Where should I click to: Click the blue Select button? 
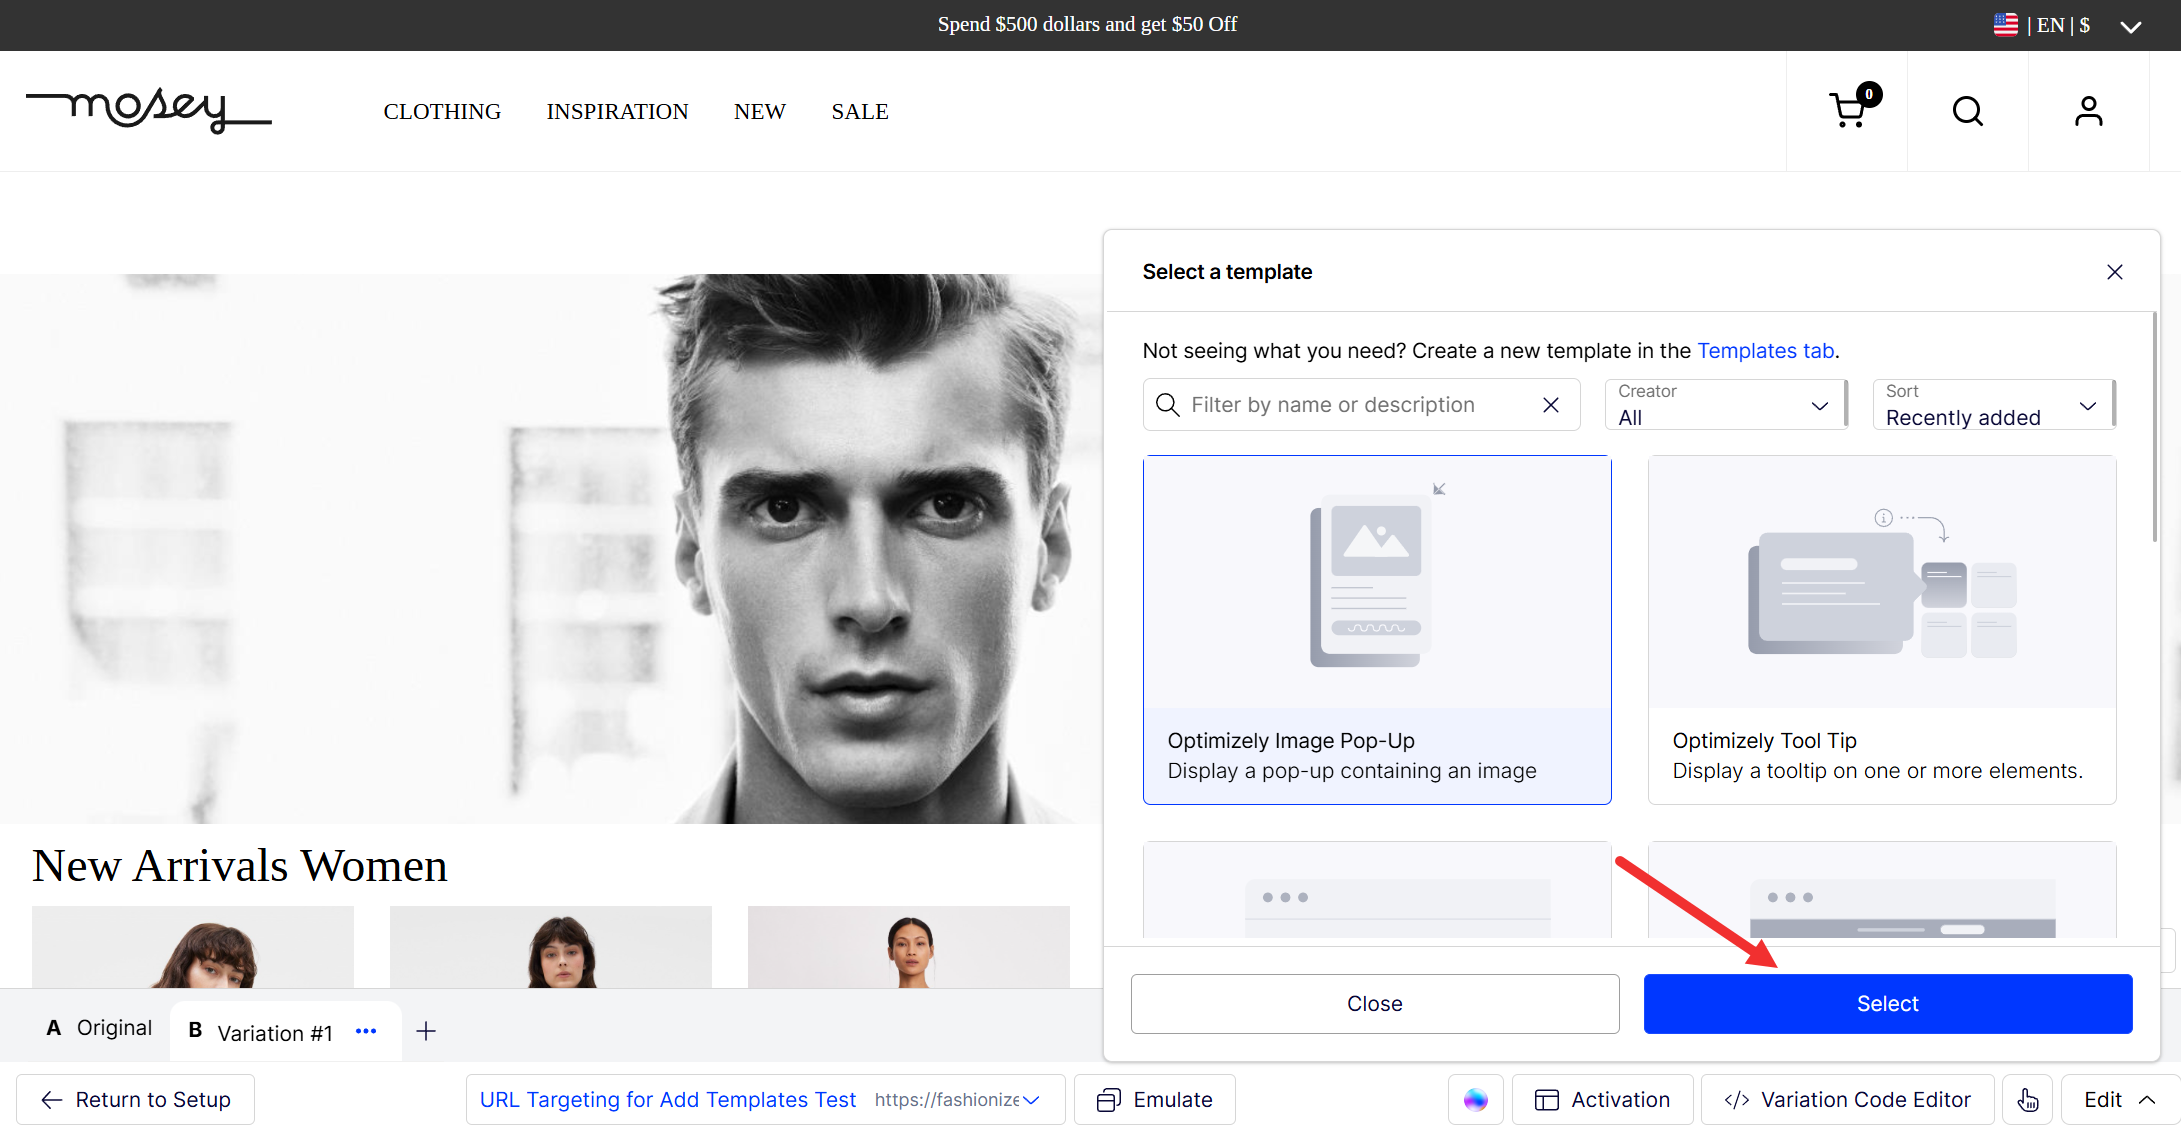tap(1887, 1004)
